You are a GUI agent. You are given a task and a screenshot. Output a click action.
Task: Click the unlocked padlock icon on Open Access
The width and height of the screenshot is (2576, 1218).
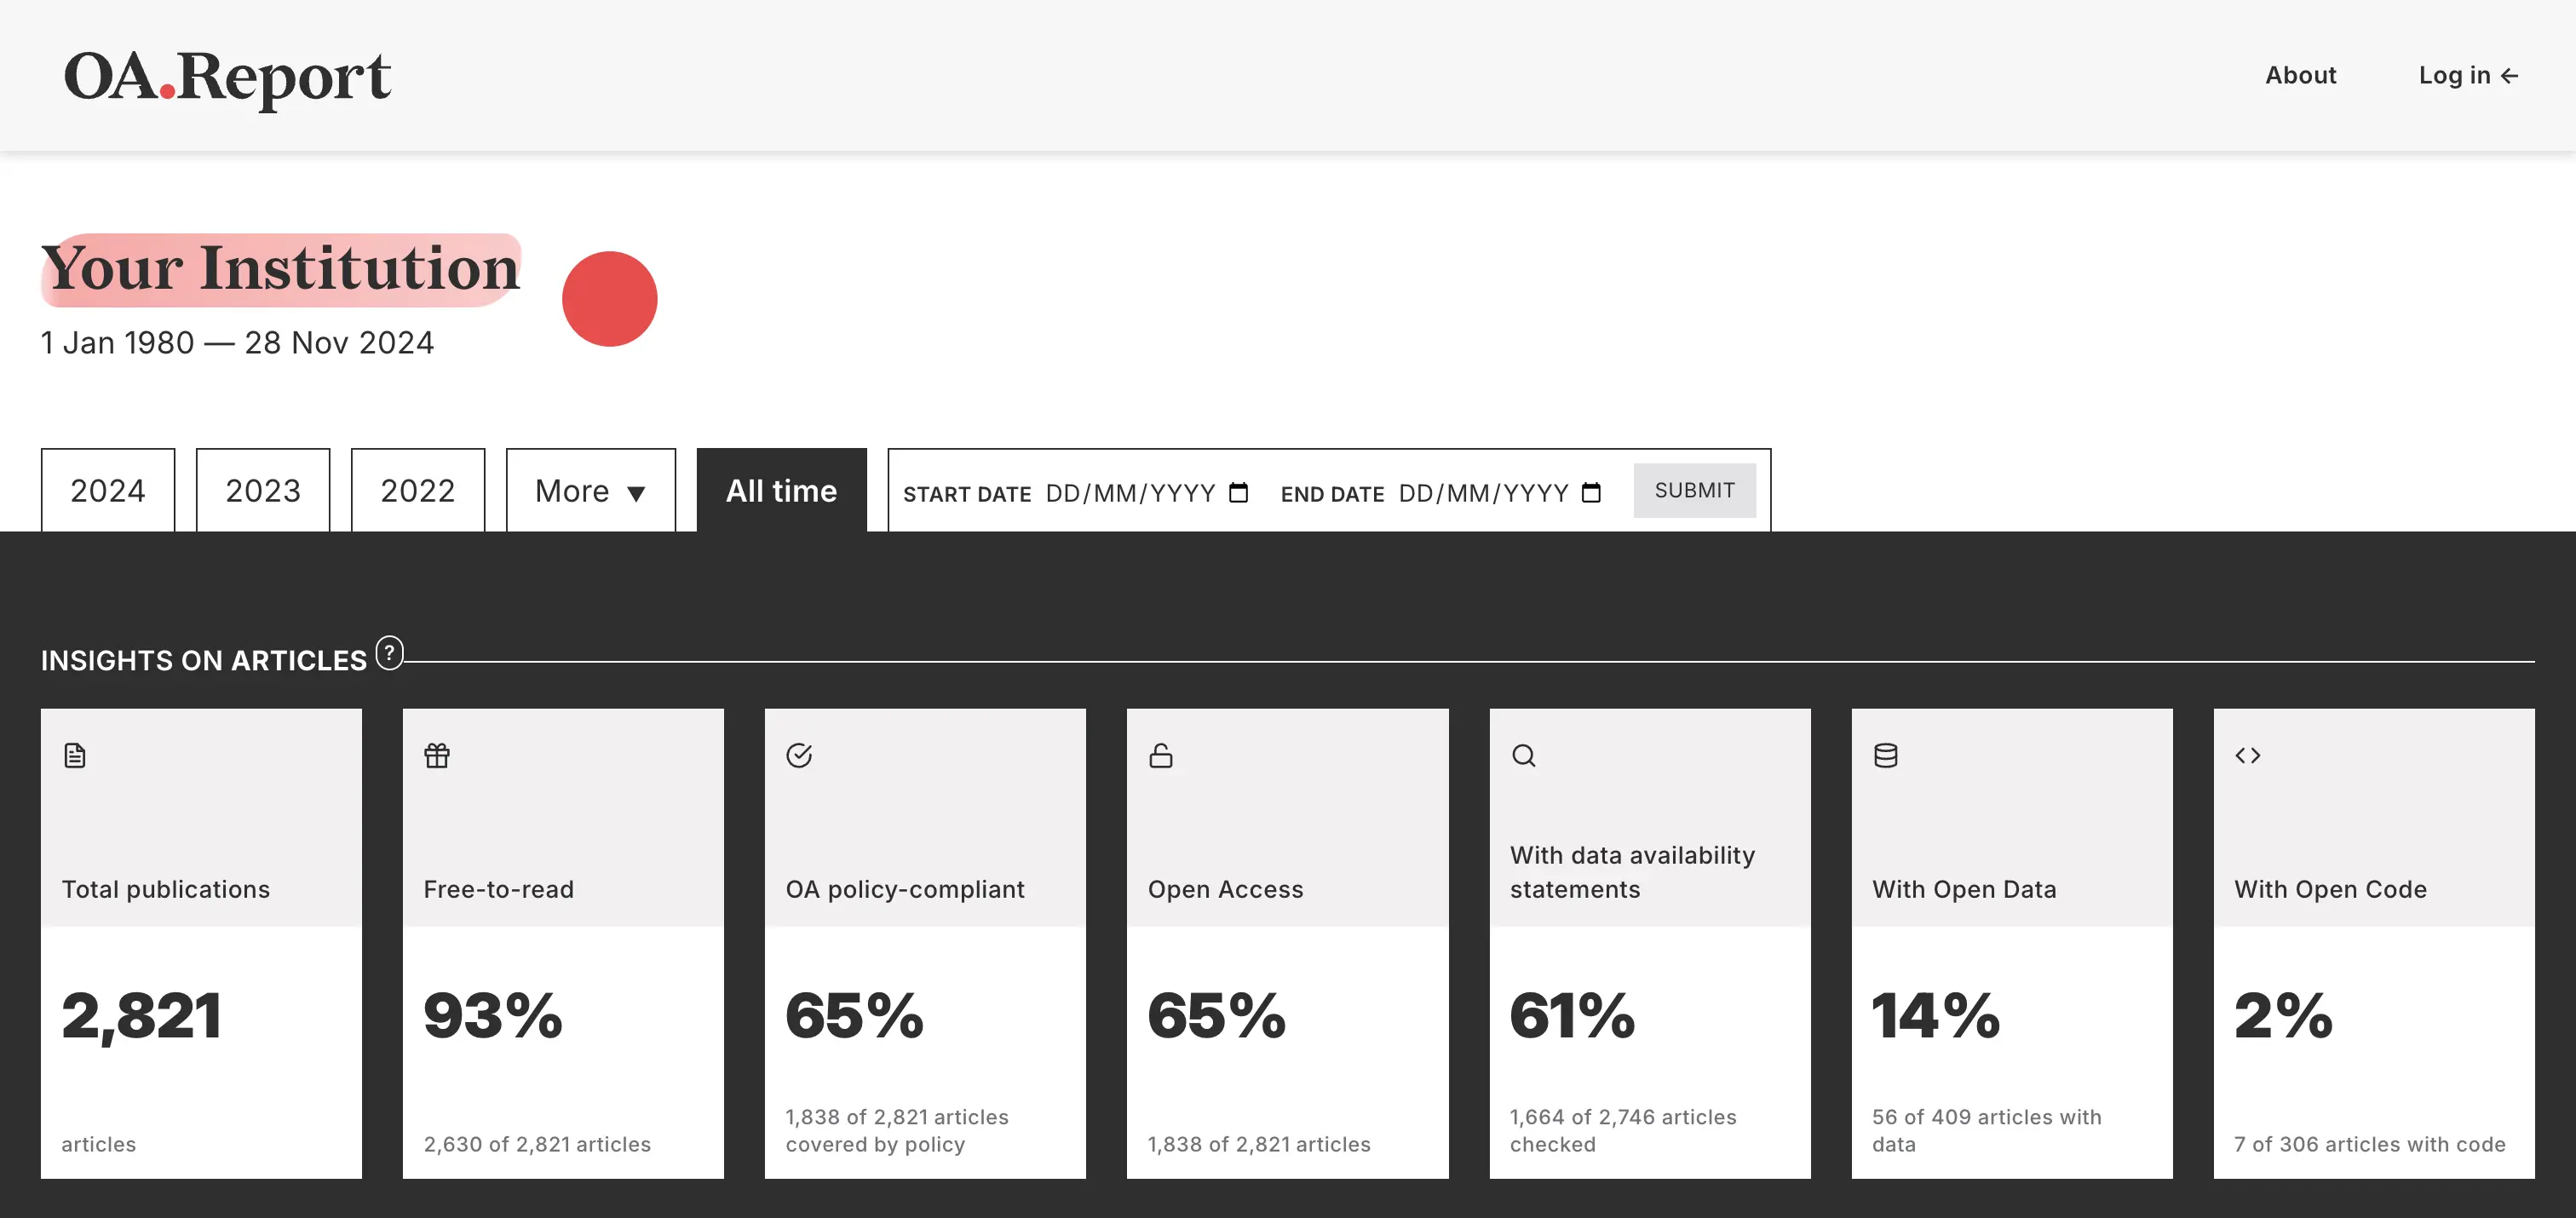pos(1161,755)
